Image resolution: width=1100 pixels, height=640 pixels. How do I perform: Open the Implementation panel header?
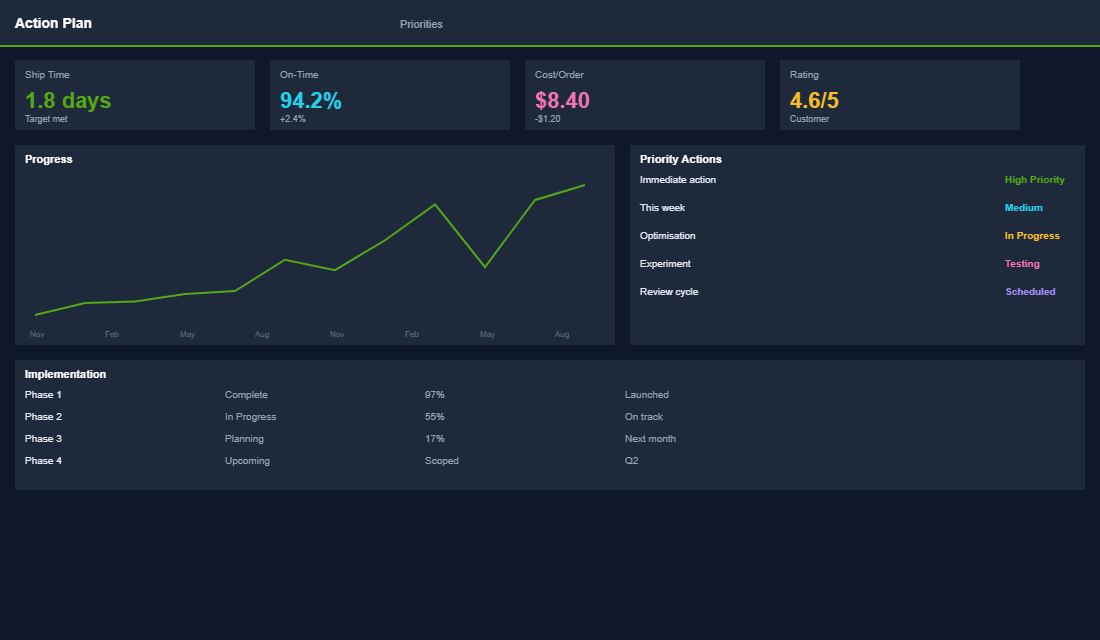[x=65, y=373]
